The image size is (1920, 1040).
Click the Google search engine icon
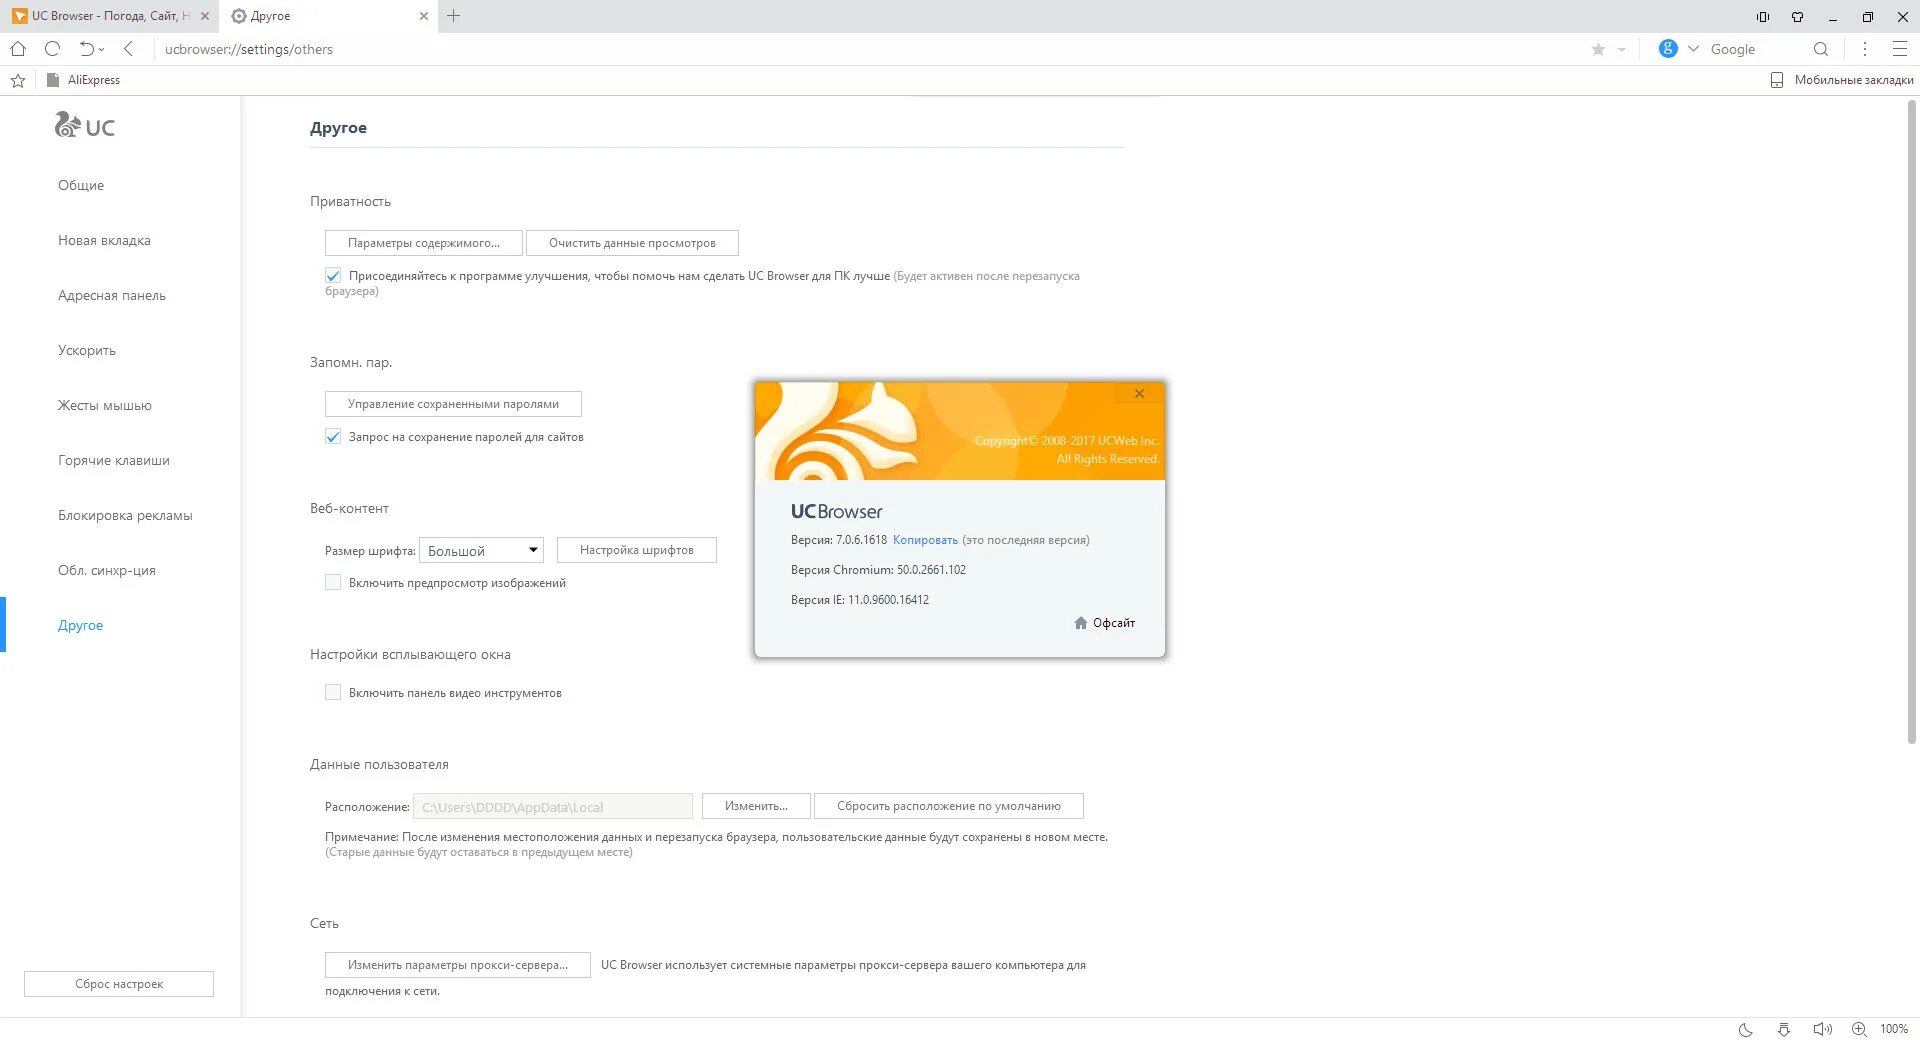pos(1668,48)
